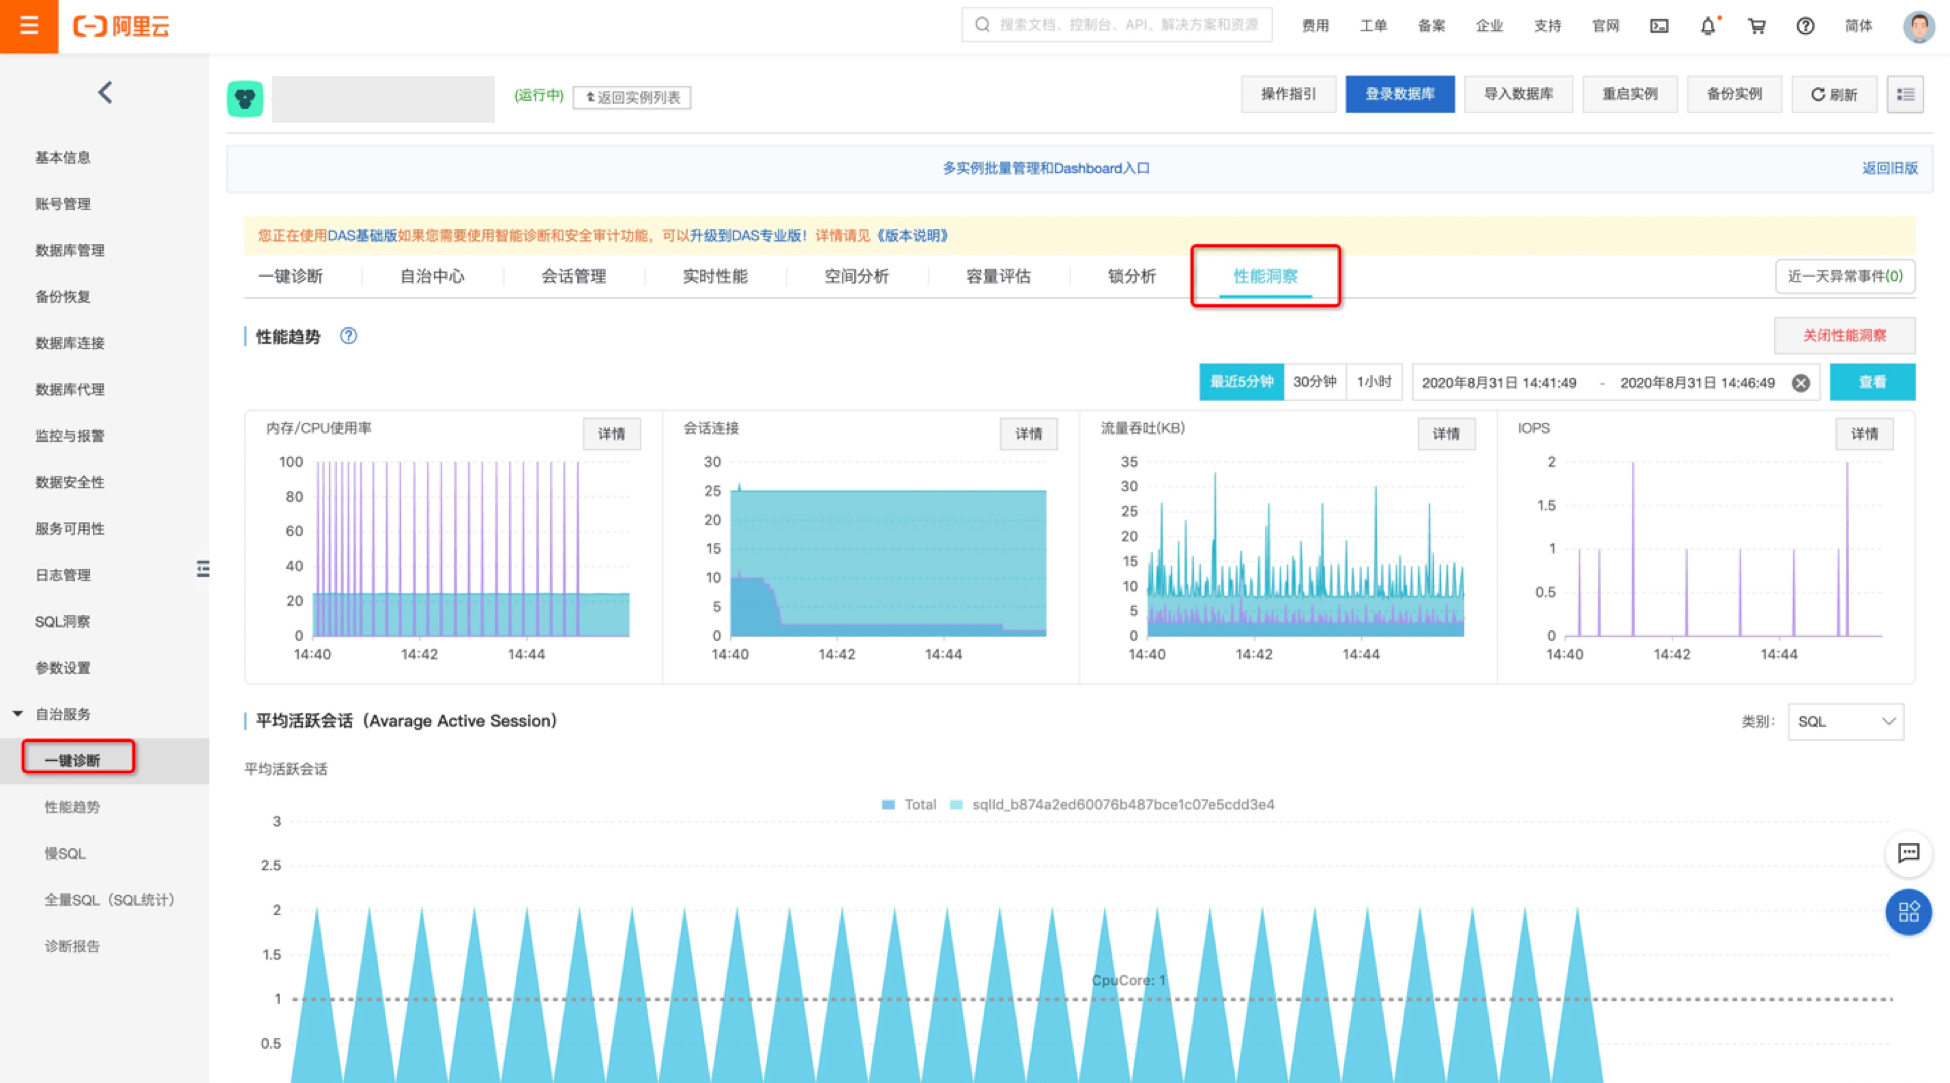The width and height of the screenshot is (1950, 1083).
Task: Click the 关闭性能洞察 button
Action: (1843, 336)
